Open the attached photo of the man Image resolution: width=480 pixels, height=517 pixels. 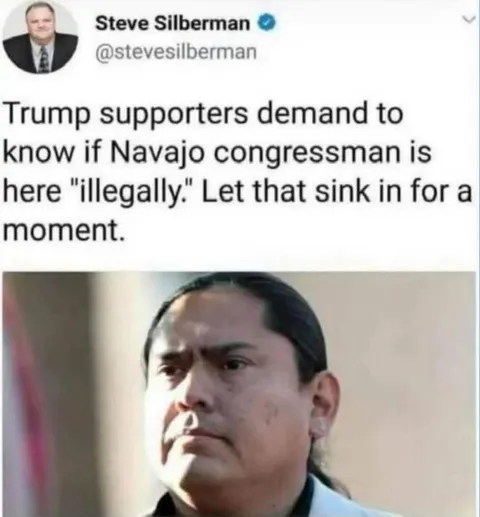(239, 394)
